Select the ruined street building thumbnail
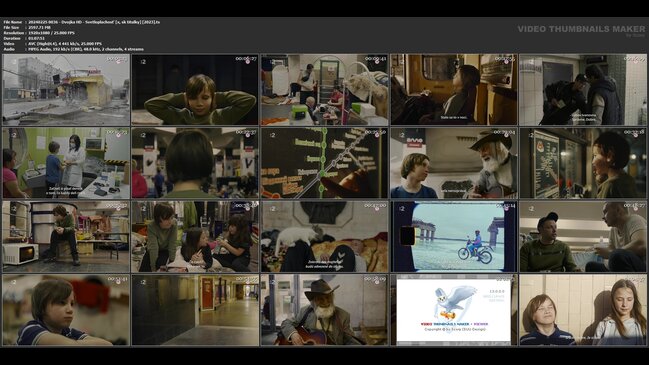649x365 pixels. (66, 90)
